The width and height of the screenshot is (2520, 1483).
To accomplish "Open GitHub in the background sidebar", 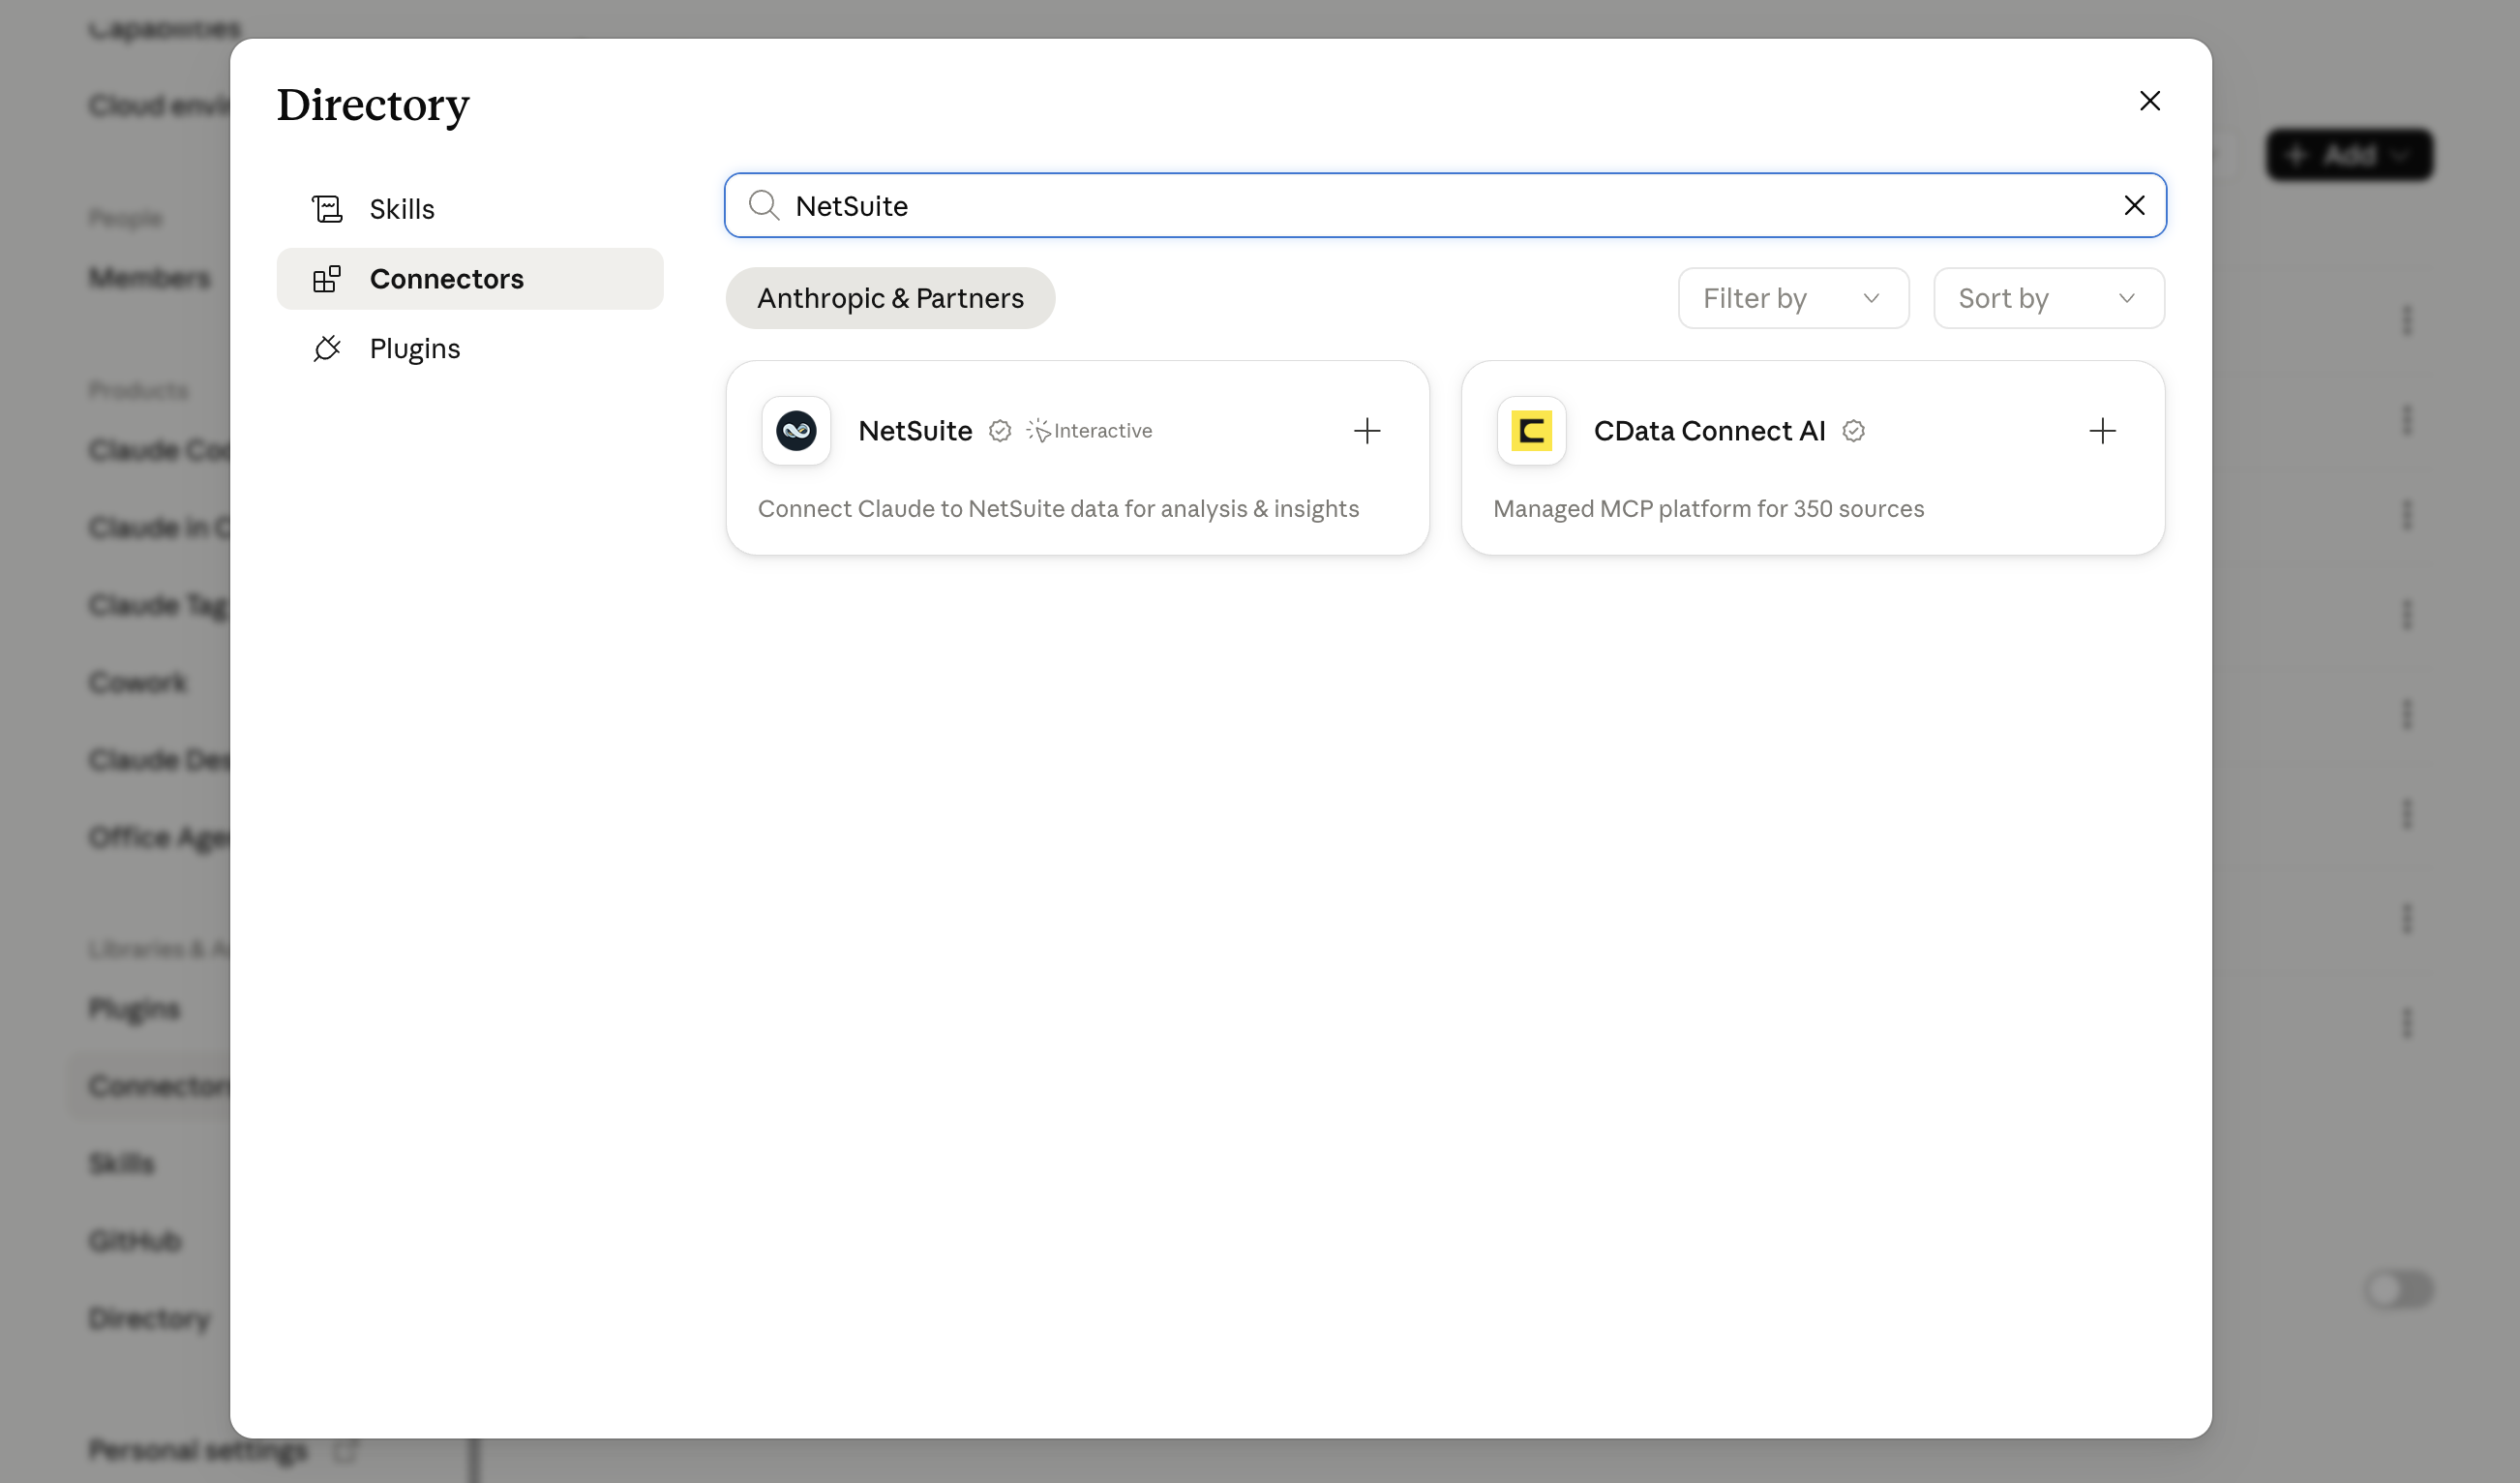I will pyautogui.click(x=135, y=1241).
